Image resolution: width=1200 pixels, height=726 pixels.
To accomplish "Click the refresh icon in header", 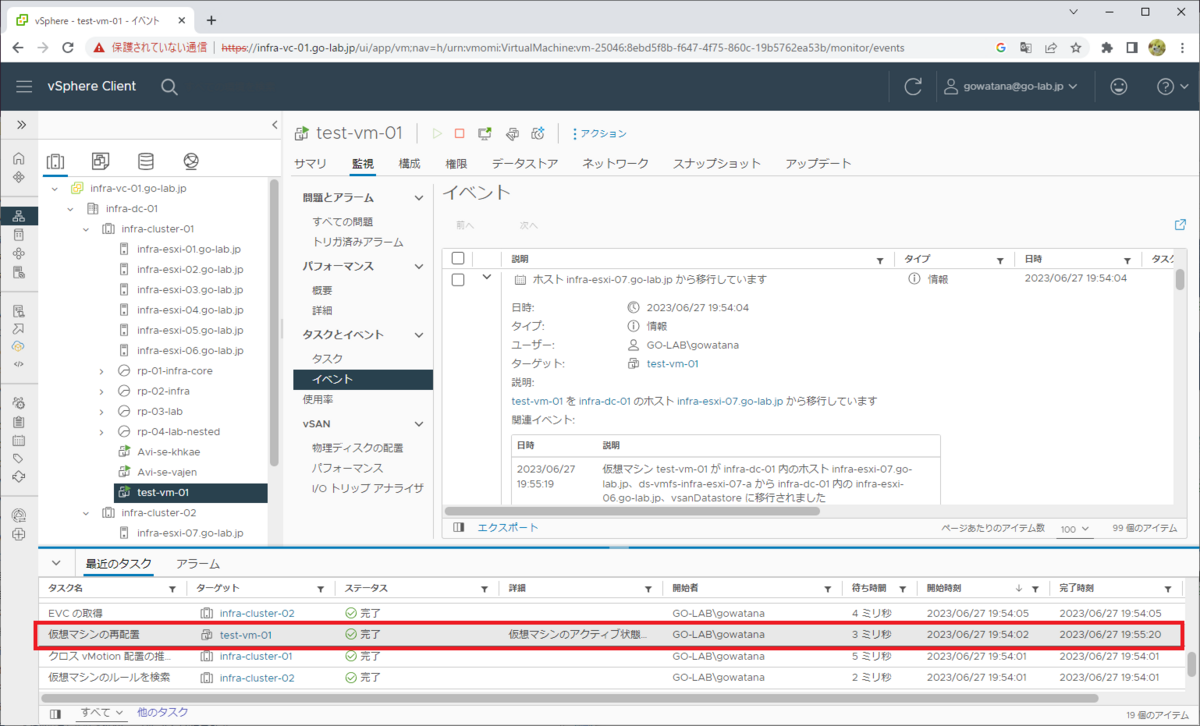I will coord(912,87).
